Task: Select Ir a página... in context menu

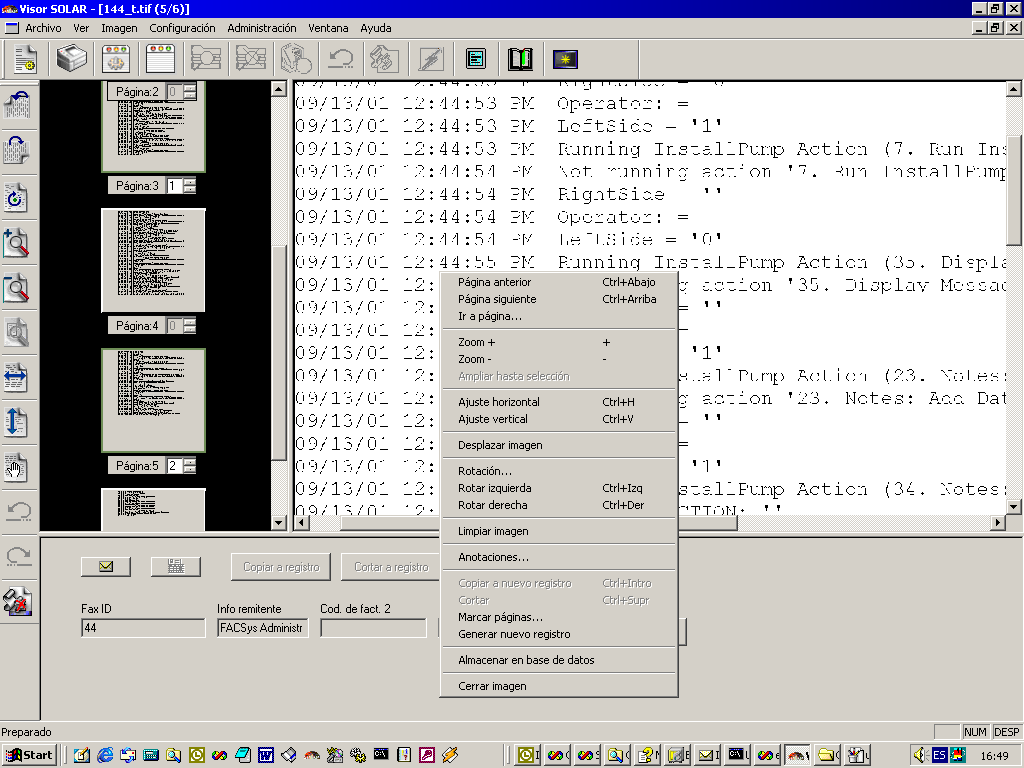Action: coord(559,316)
